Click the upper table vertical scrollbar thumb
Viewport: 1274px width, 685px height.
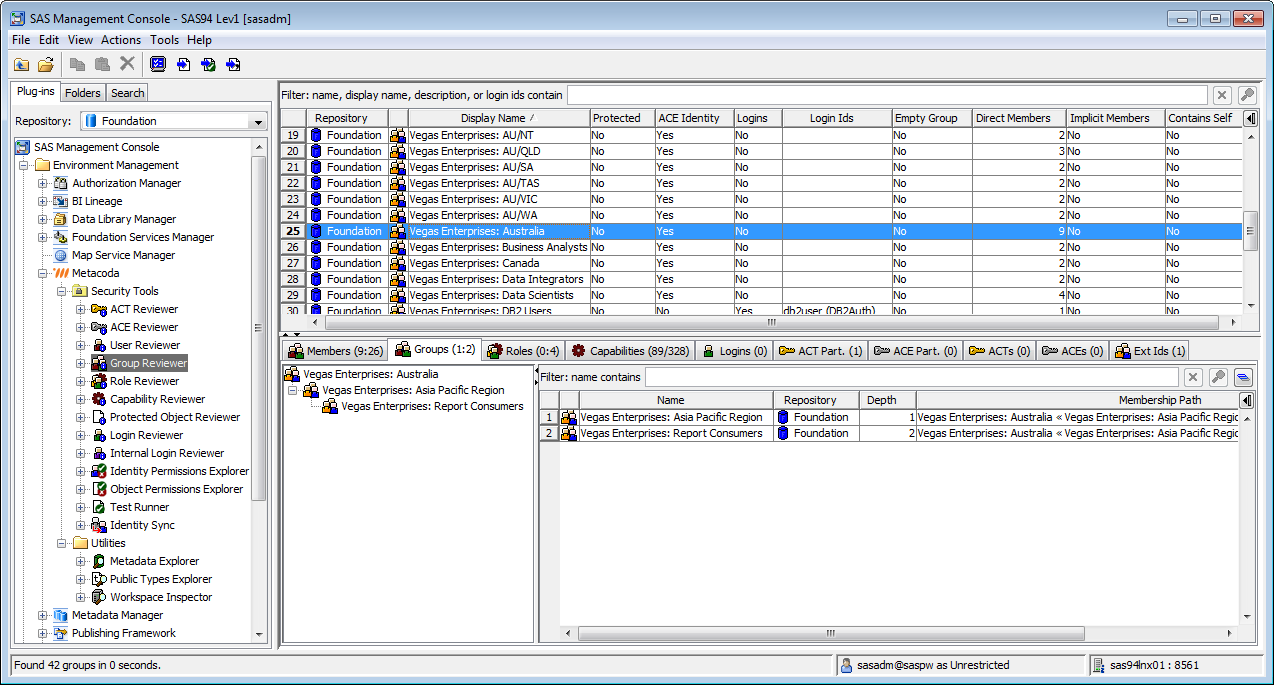coord(1250,231)
